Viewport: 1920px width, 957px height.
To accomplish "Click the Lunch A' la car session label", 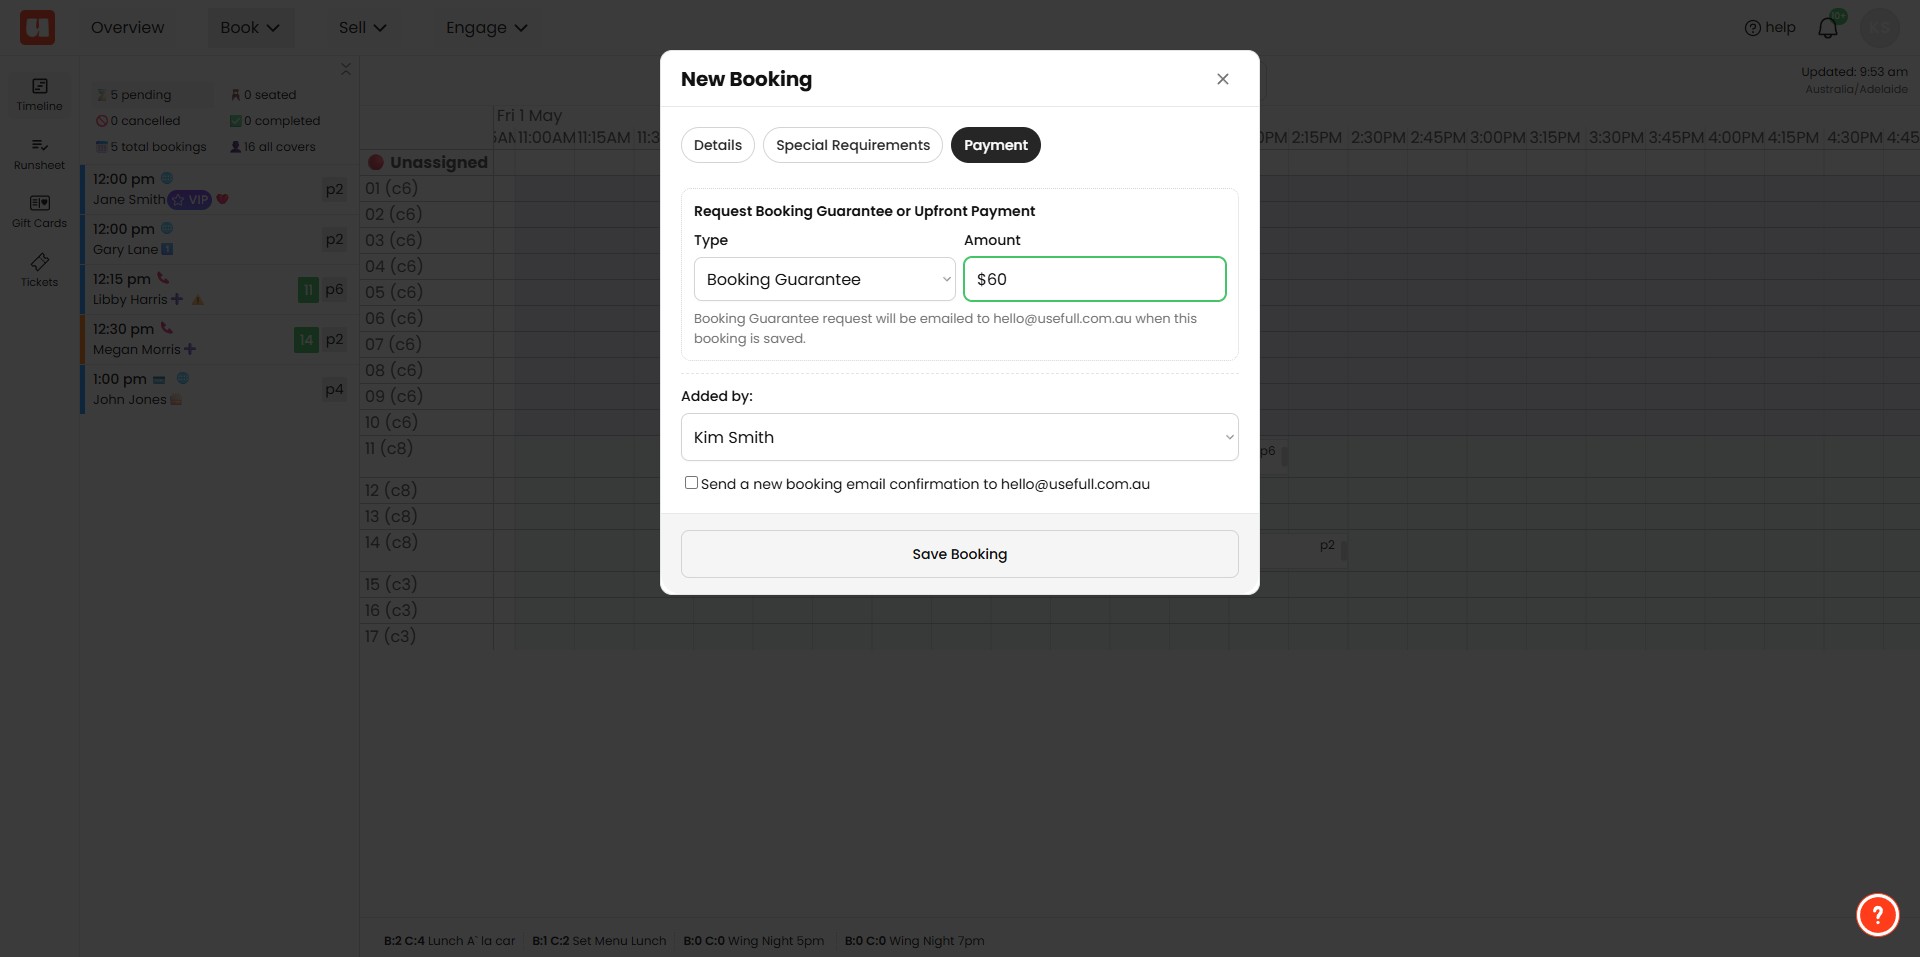I will [450, 941].
